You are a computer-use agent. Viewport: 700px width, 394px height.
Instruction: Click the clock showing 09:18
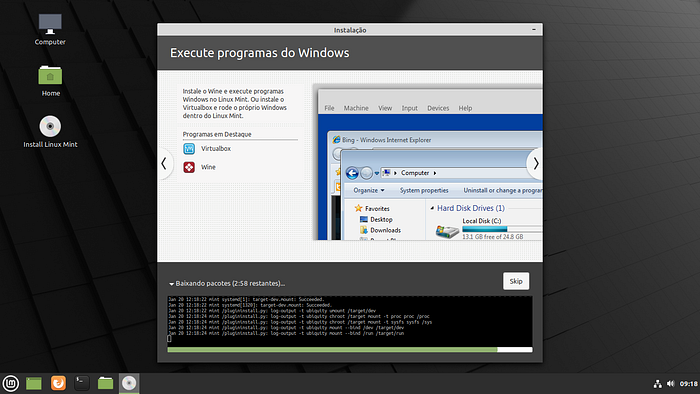tap(688, 384)
